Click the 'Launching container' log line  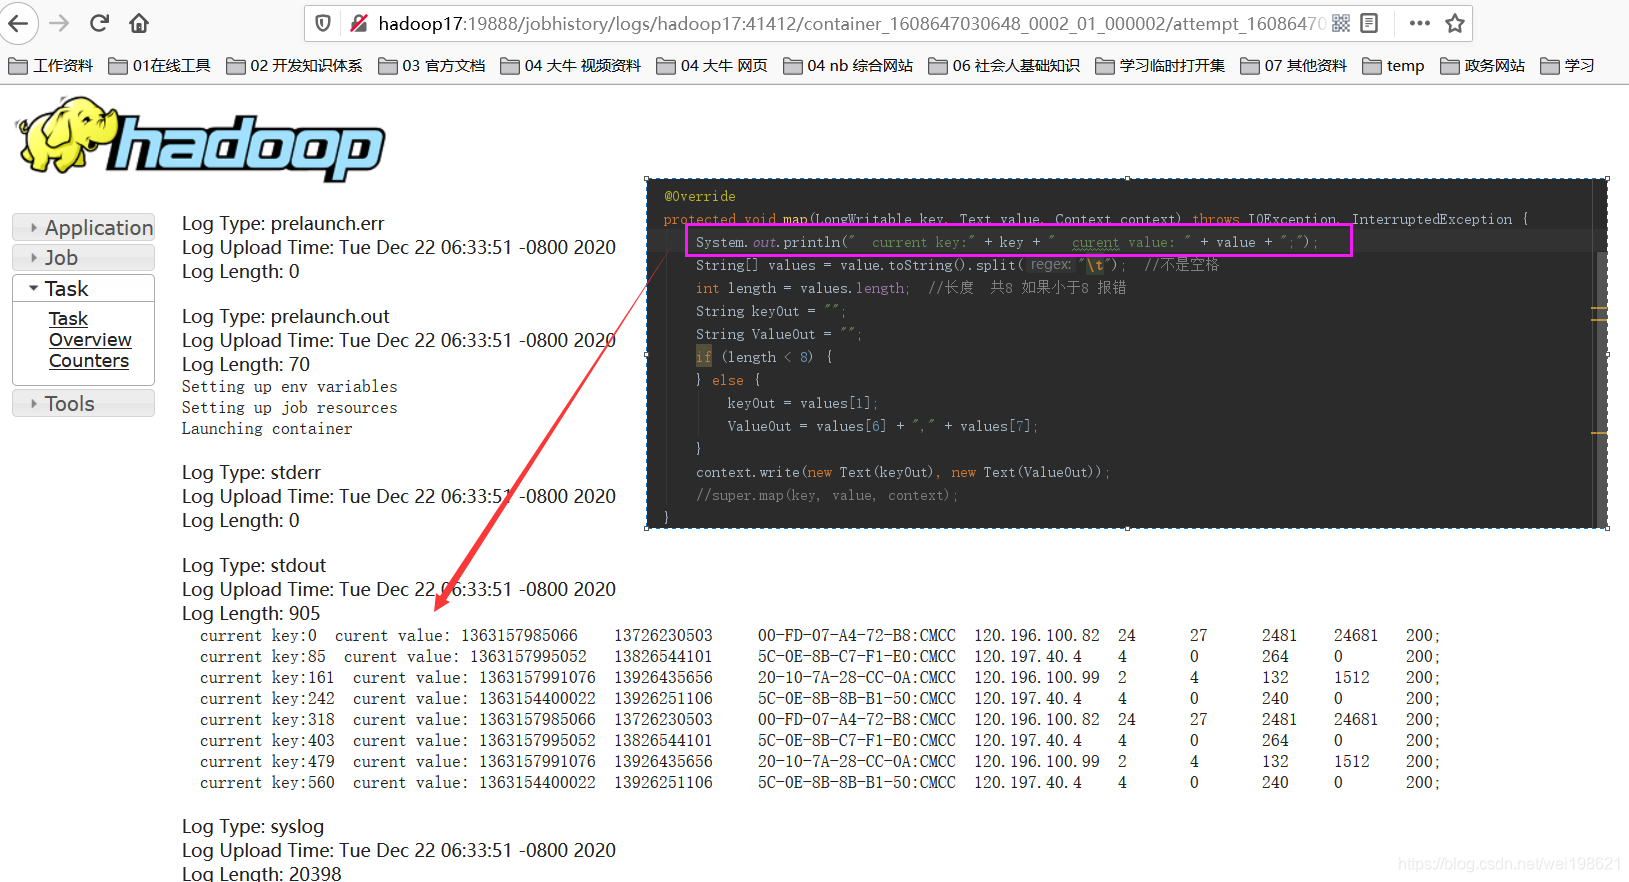(x=267, y=429)
